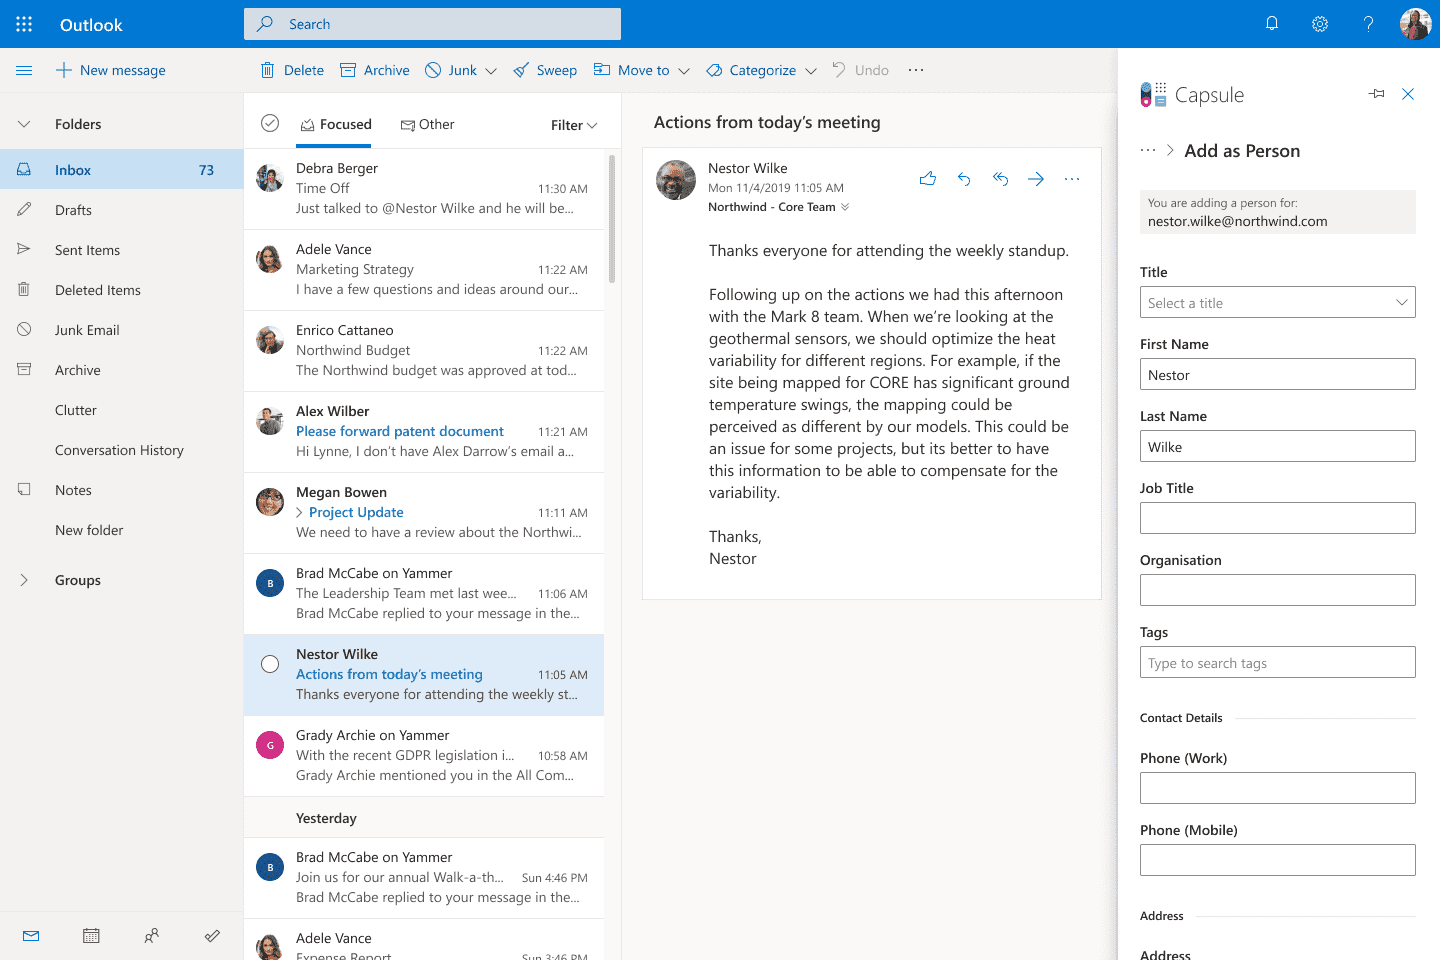
Task: Pin the Capsule panel open
Action: pos(1376,93)
